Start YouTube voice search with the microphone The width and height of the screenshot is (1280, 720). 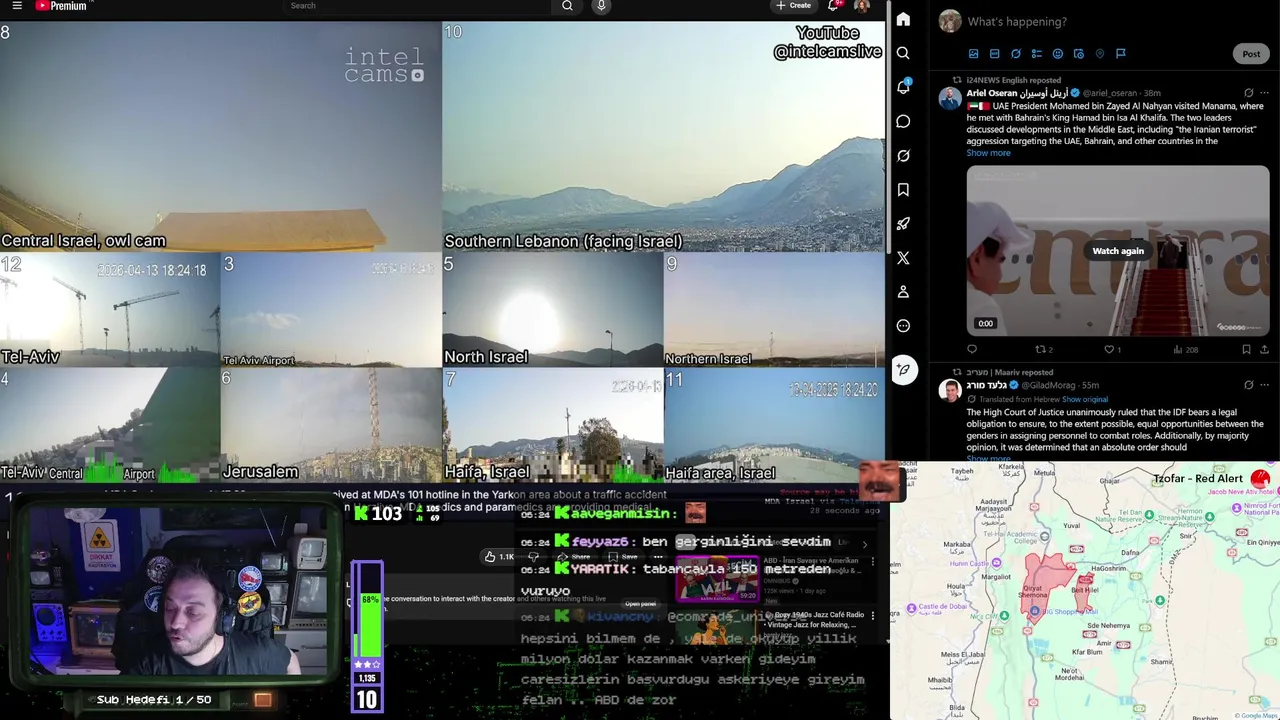point(601,6)
